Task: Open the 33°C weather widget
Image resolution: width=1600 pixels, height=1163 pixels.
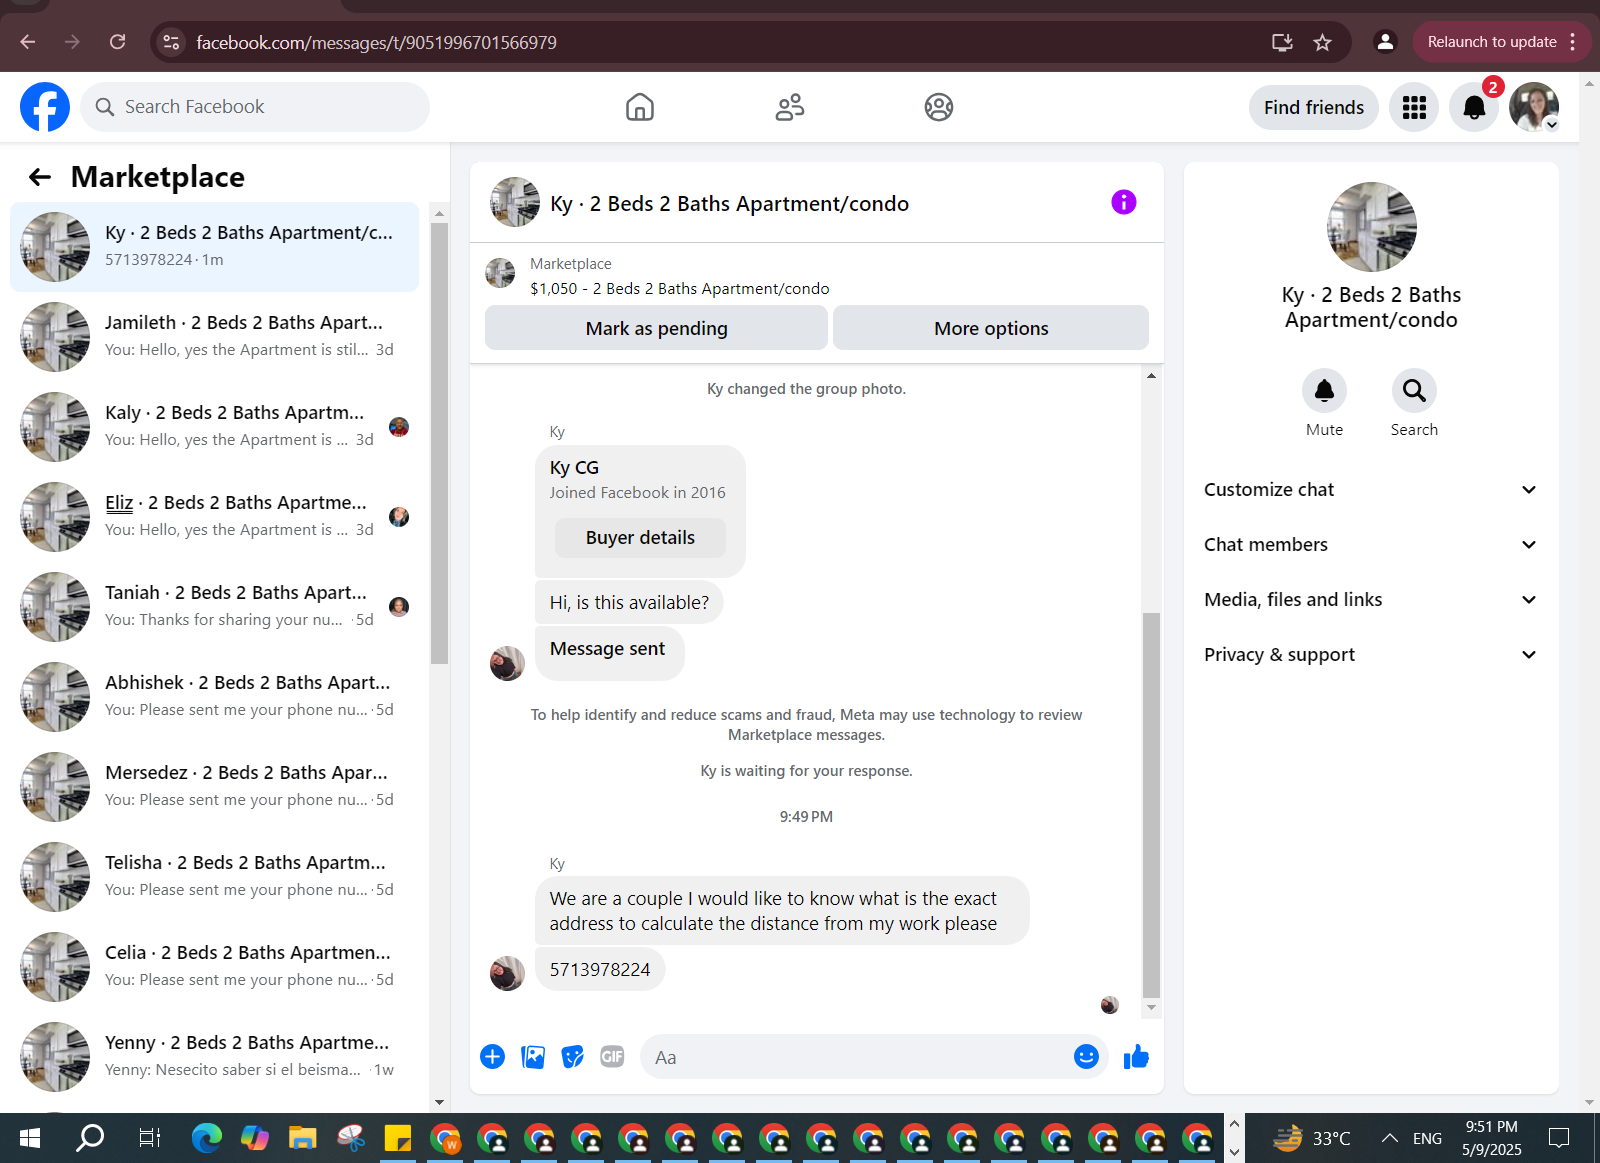Action: click(x=1312, y=1138)
